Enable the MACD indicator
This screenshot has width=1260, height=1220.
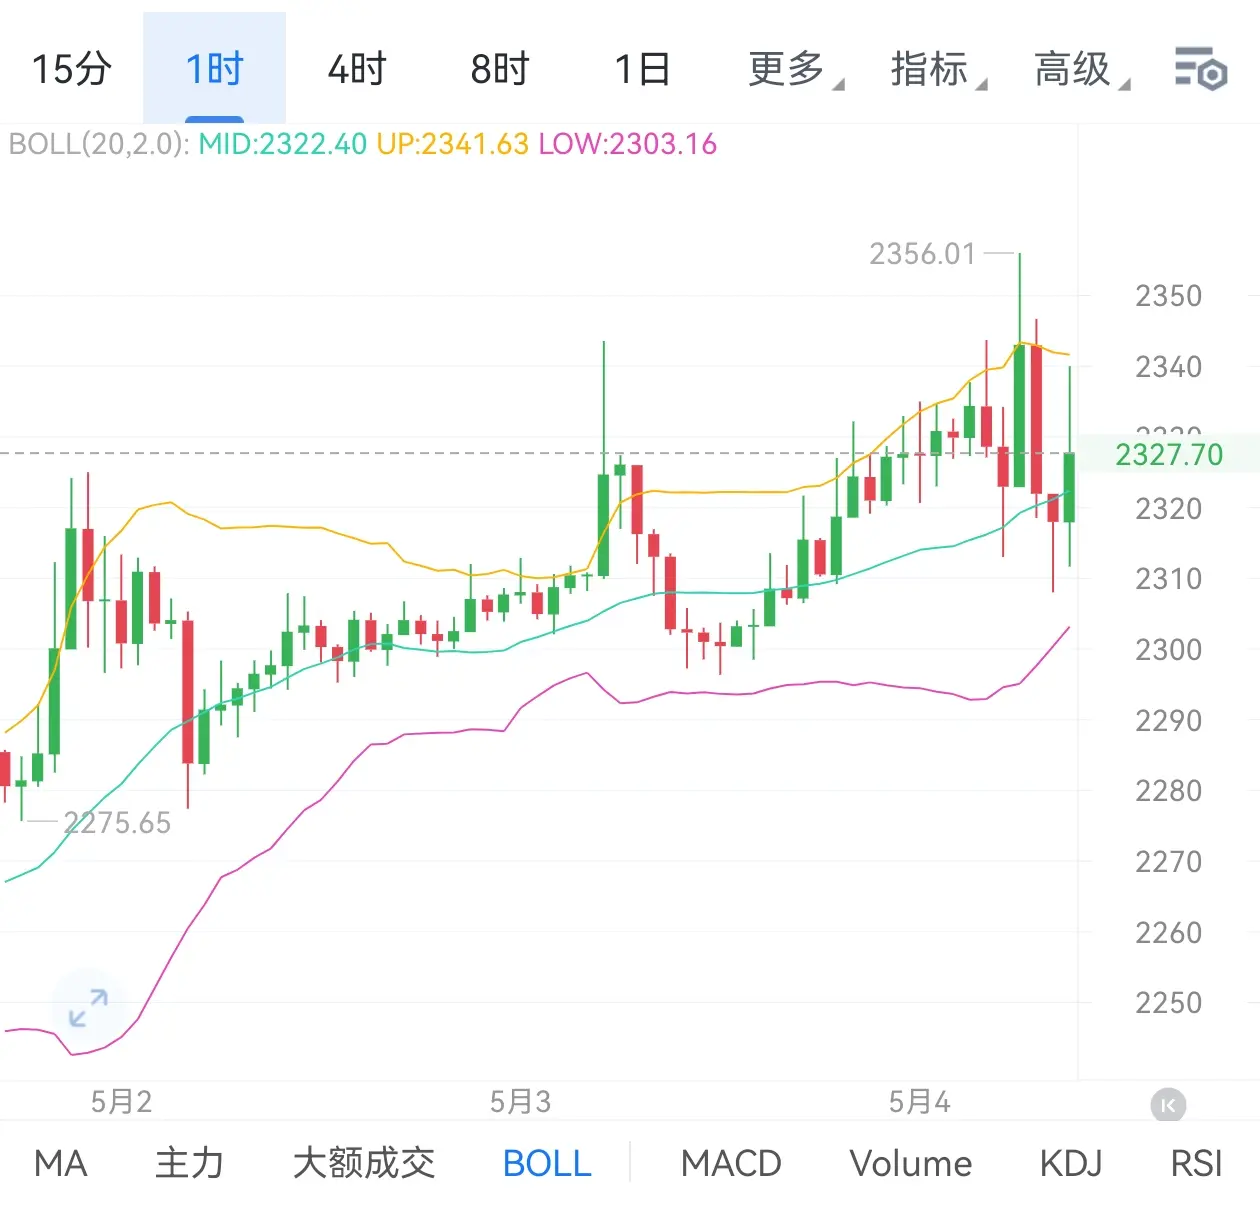click(731, 1163)
